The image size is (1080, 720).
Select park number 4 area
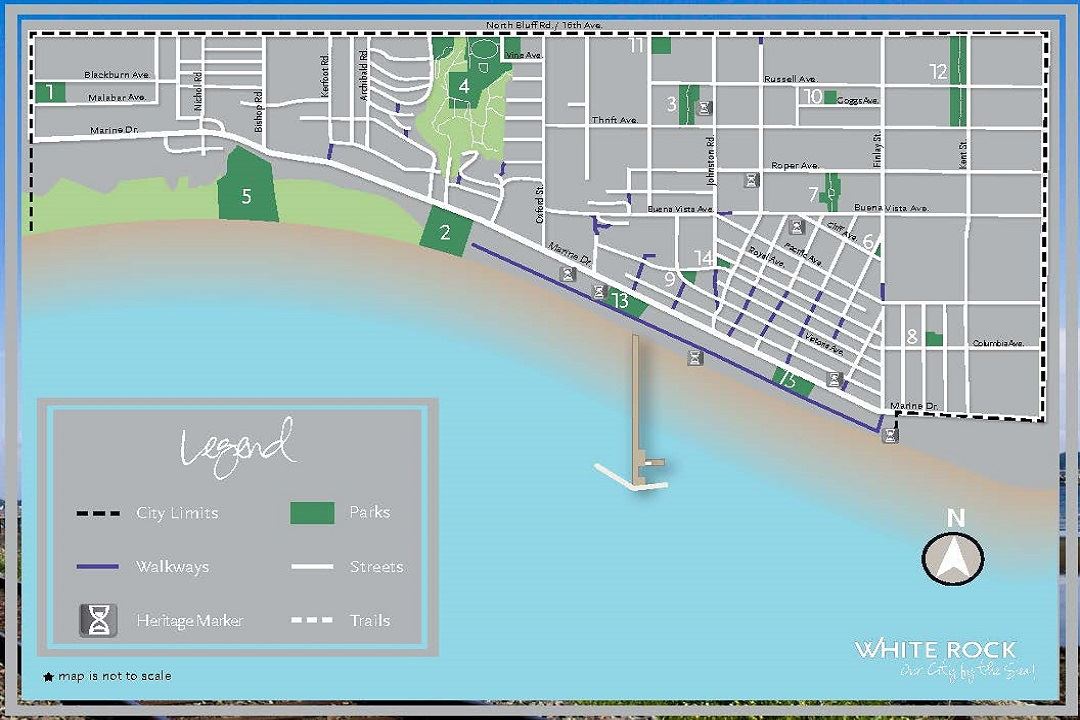(464, 86)
